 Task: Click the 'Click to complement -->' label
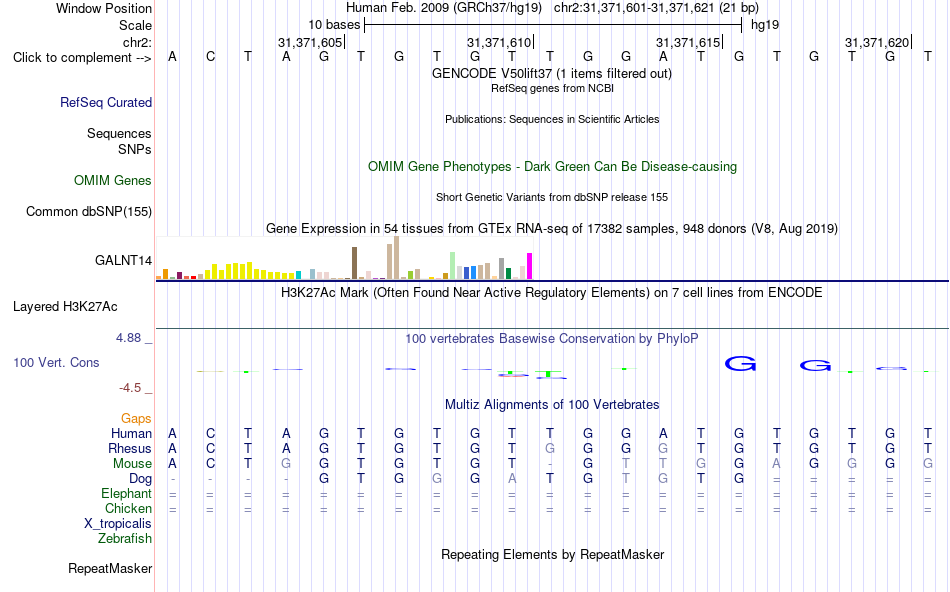point(82,58)
